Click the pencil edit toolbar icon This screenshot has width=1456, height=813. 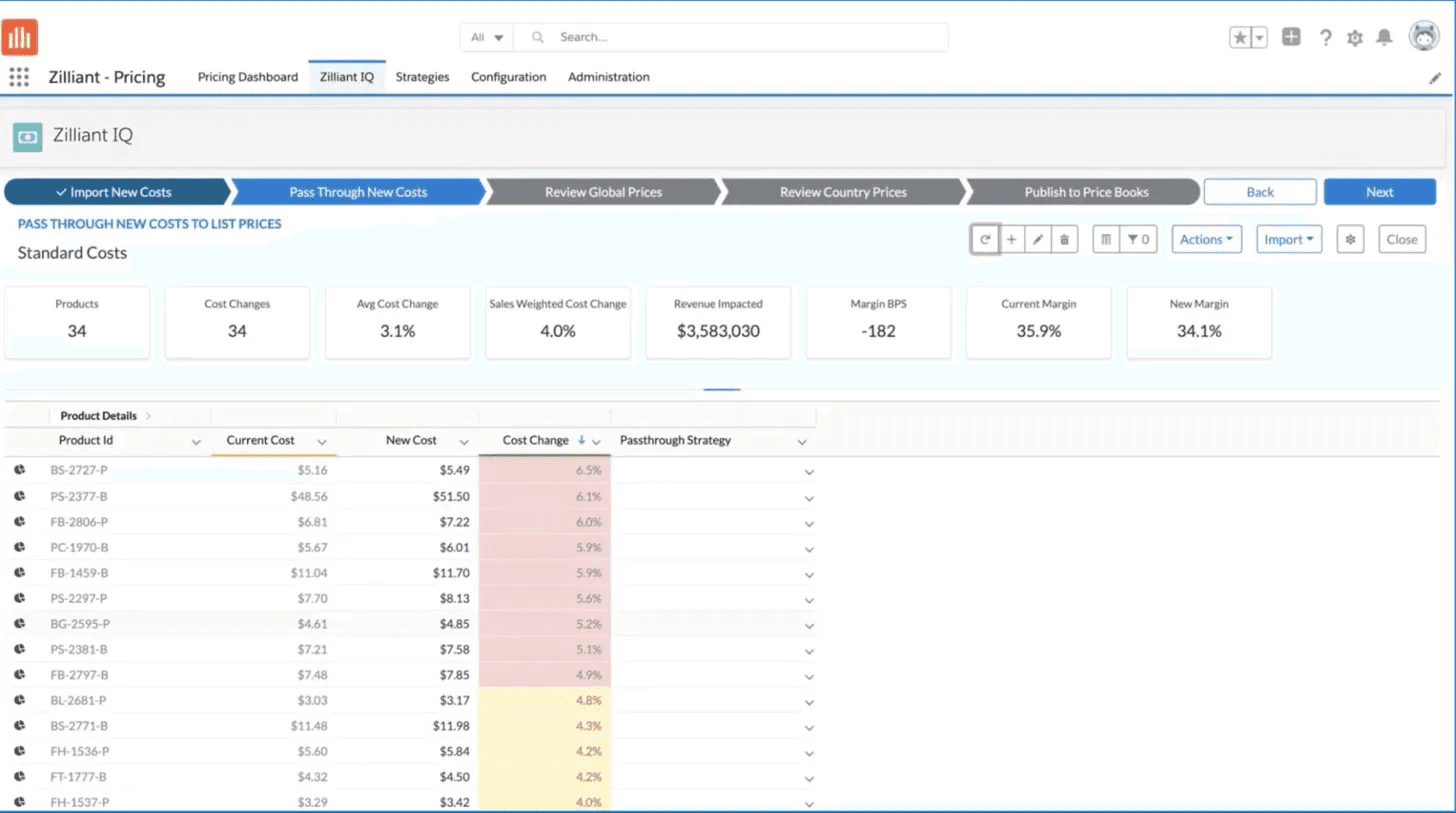(x=1038, y=240)
